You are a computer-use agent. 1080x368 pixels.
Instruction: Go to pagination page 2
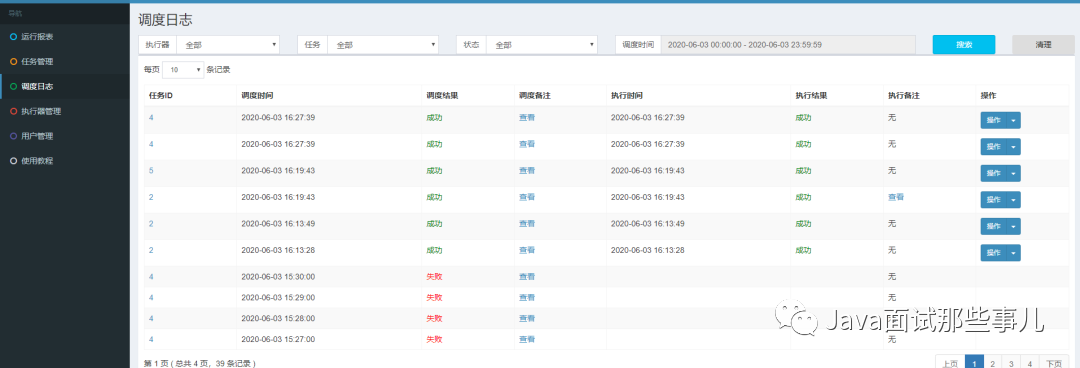pyautogui.click(x=992, y=363)
